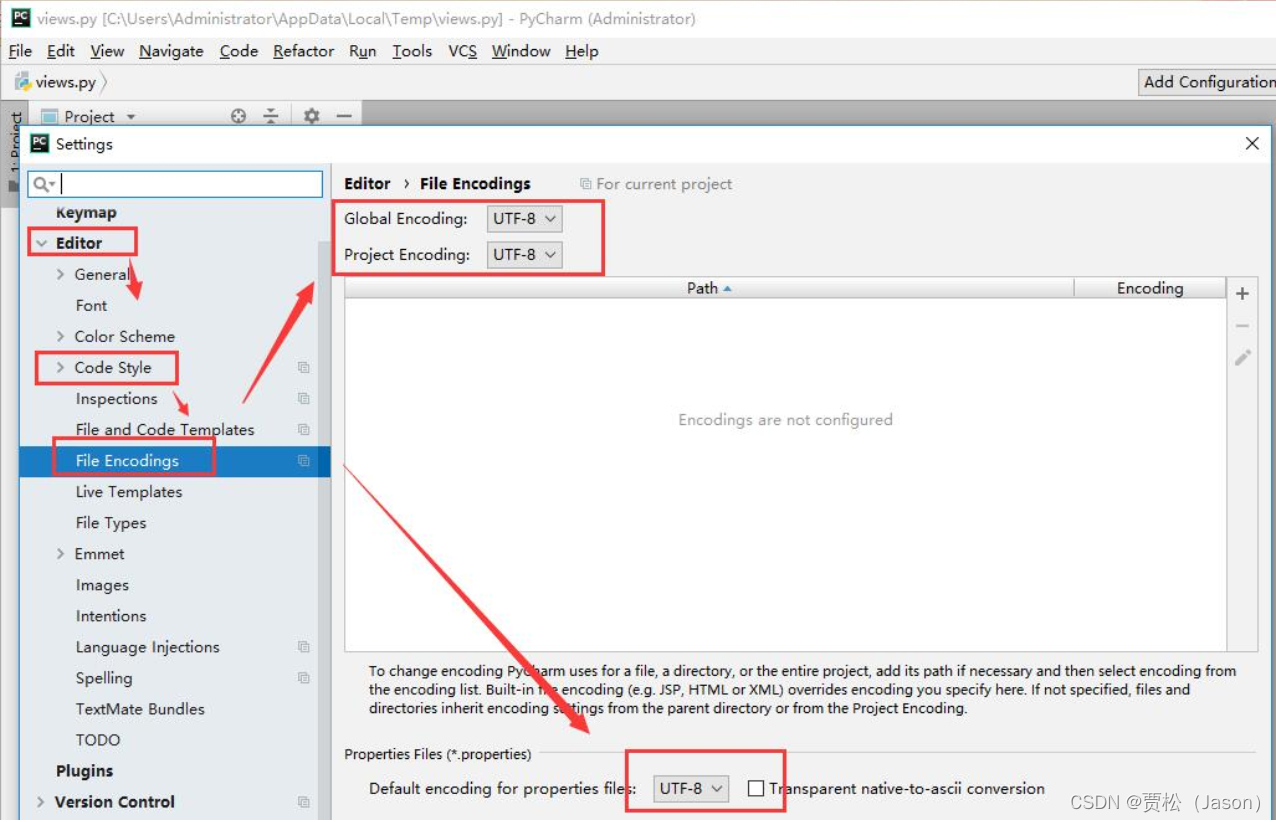Select Images settings item
Screen dimensions: 1276x822
[102, 585]
